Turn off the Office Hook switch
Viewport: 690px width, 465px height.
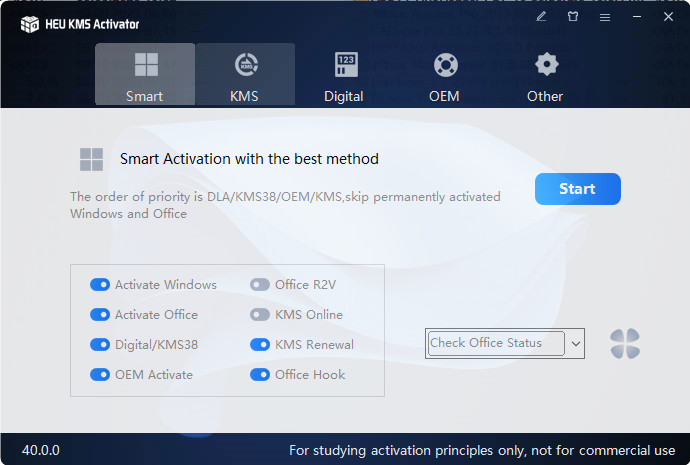click(260, 375)
